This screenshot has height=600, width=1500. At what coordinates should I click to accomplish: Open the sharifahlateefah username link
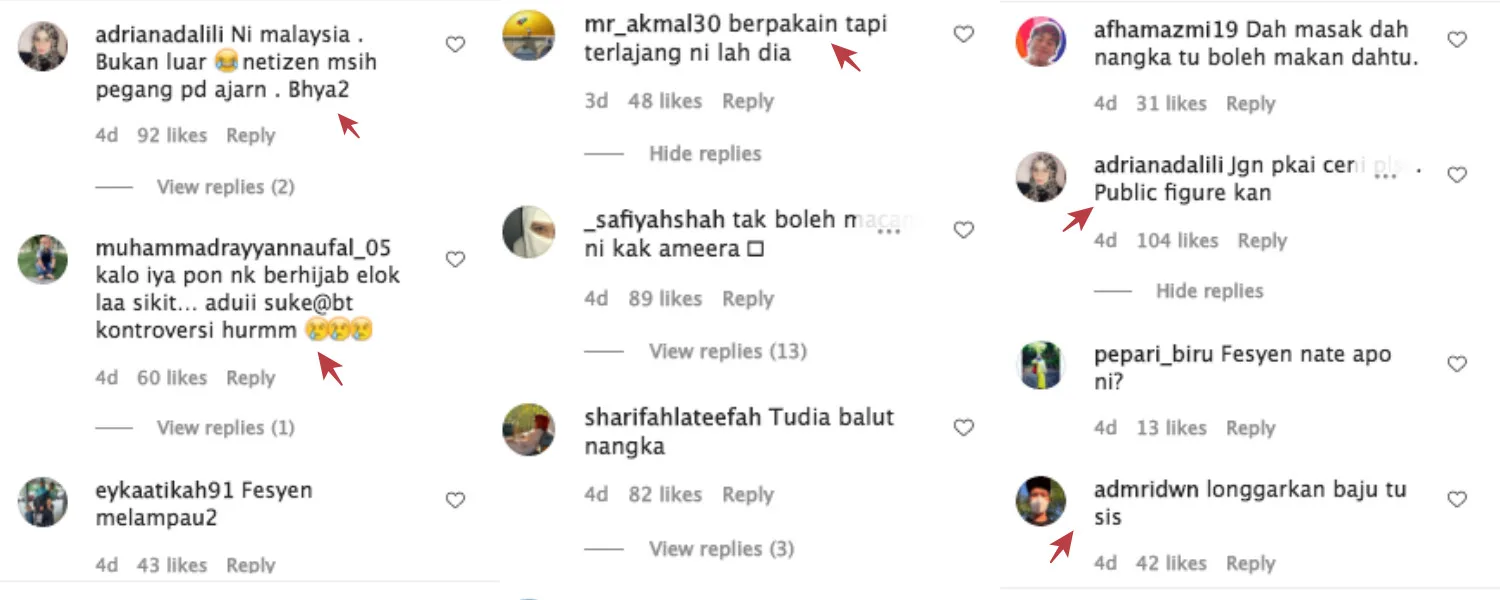pos(658,417)
